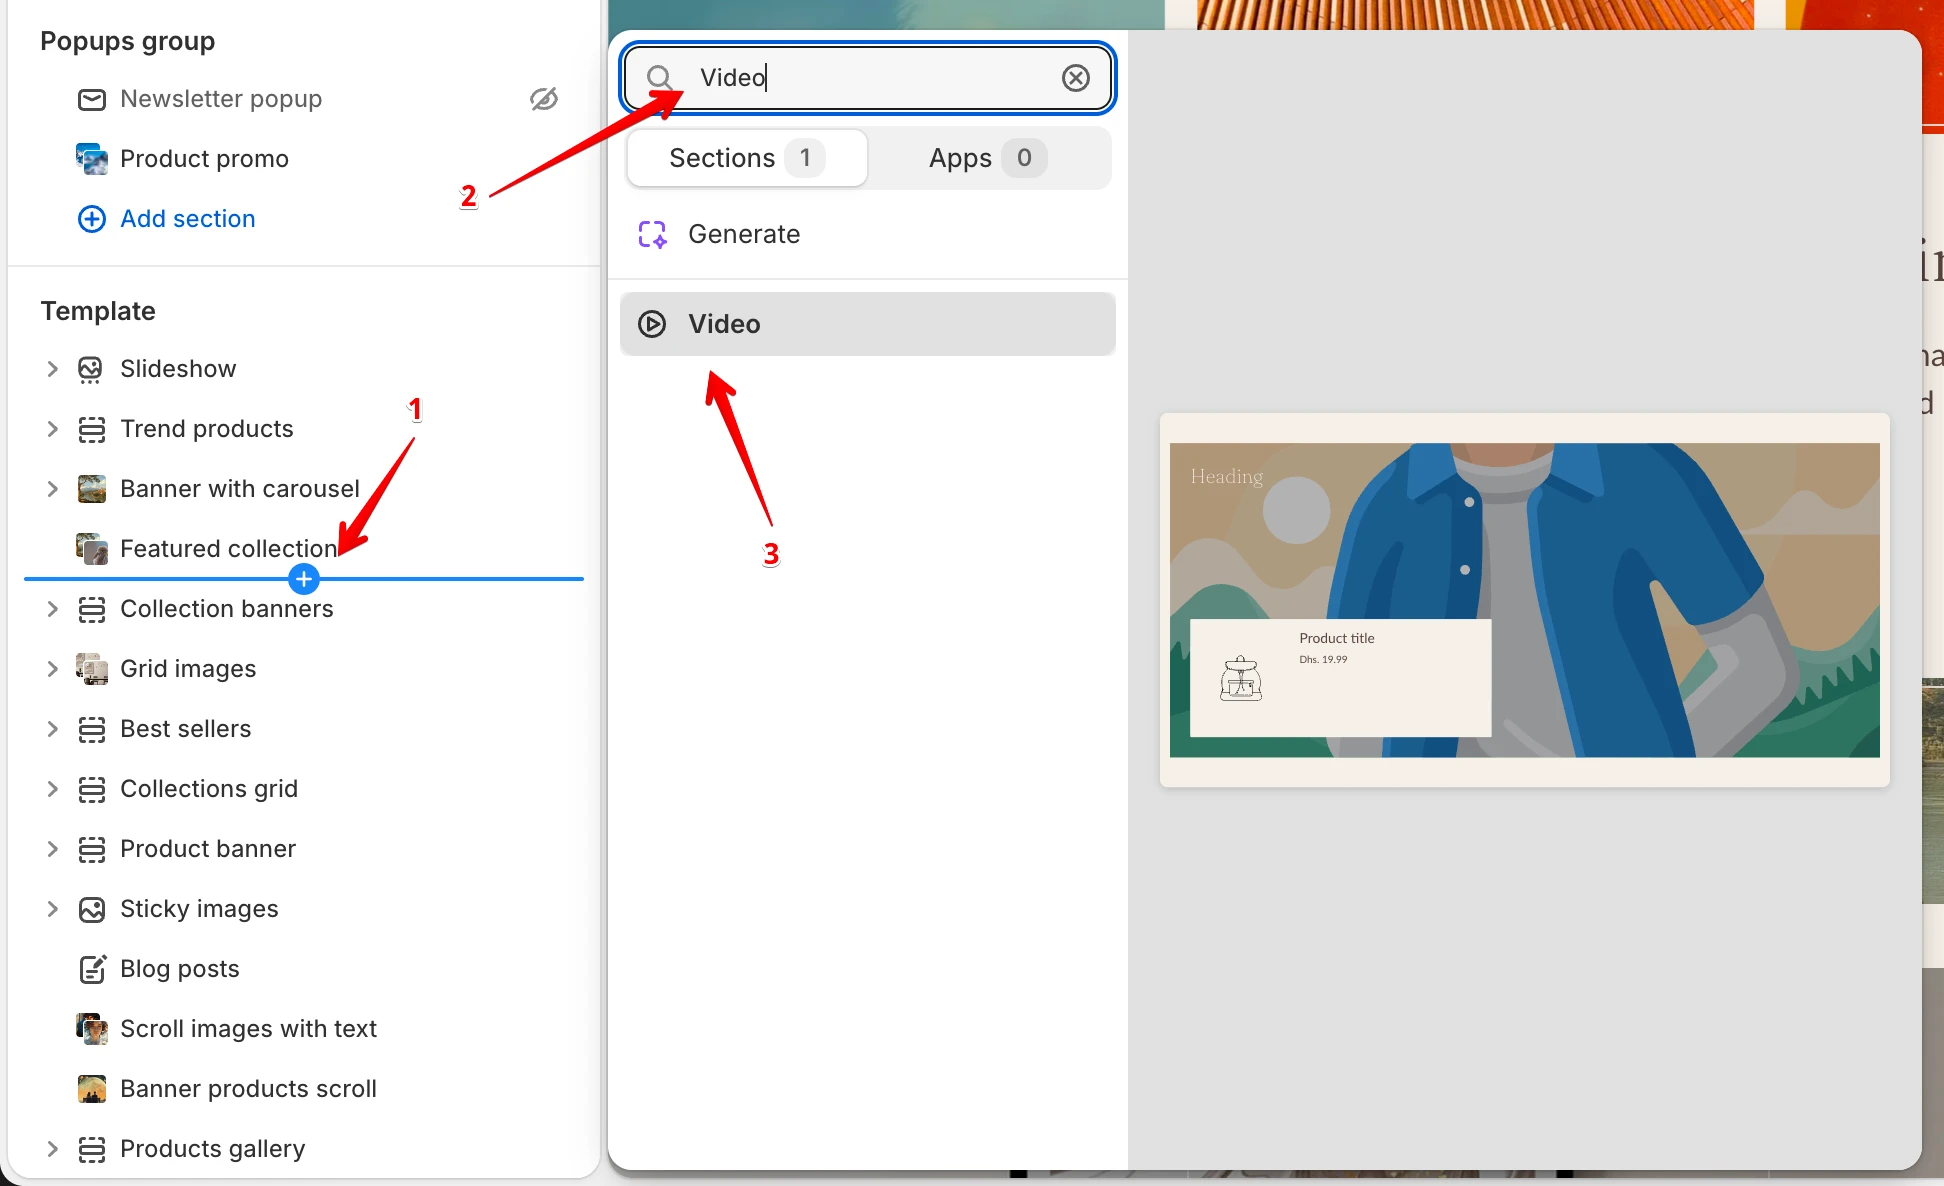Clear the Video search text

click(x=1076, y=78)
